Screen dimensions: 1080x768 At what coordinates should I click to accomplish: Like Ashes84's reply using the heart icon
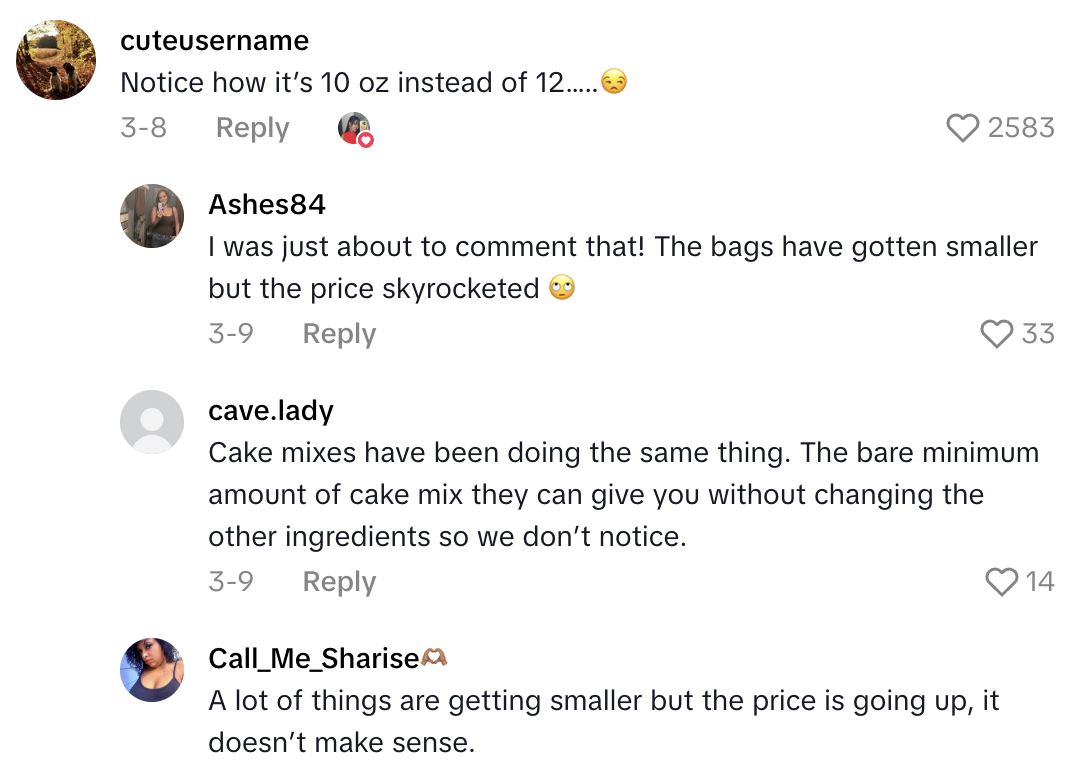click(x=997, y=334)
